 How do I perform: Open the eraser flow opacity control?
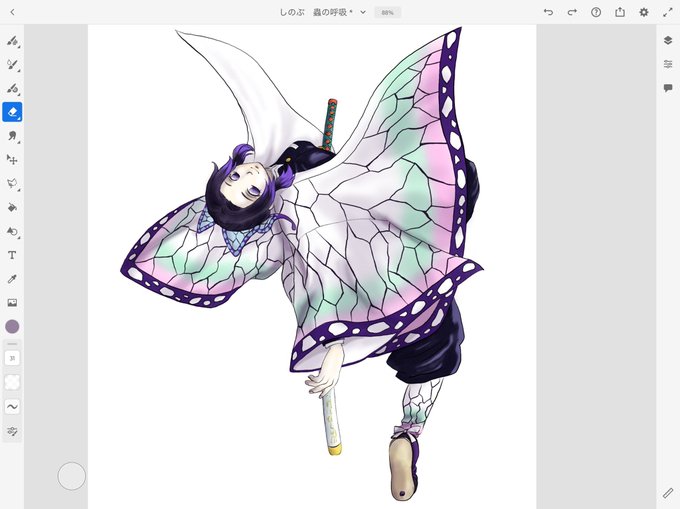(x=12, y=382)
